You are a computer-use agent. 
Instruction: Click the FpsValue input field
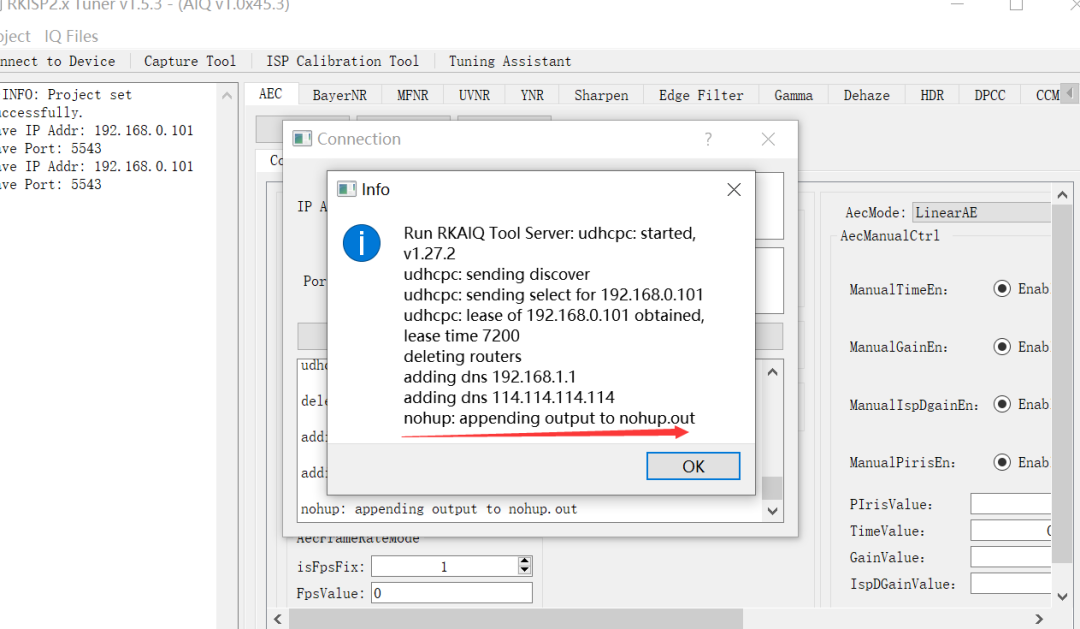point(451,593)
